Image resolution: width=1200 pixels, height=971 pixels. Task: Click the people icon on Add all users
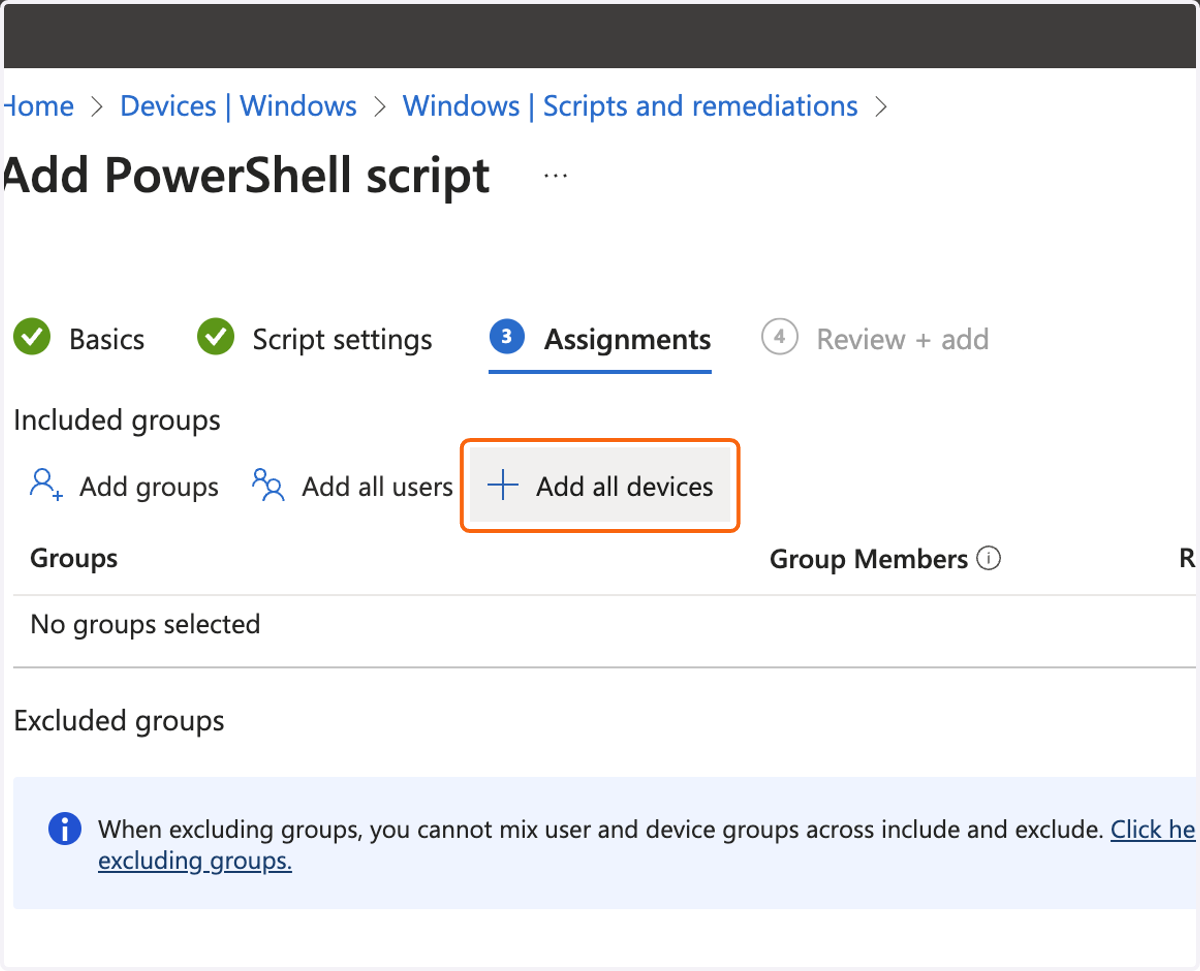pyautogui.click(x=268, y=485)
